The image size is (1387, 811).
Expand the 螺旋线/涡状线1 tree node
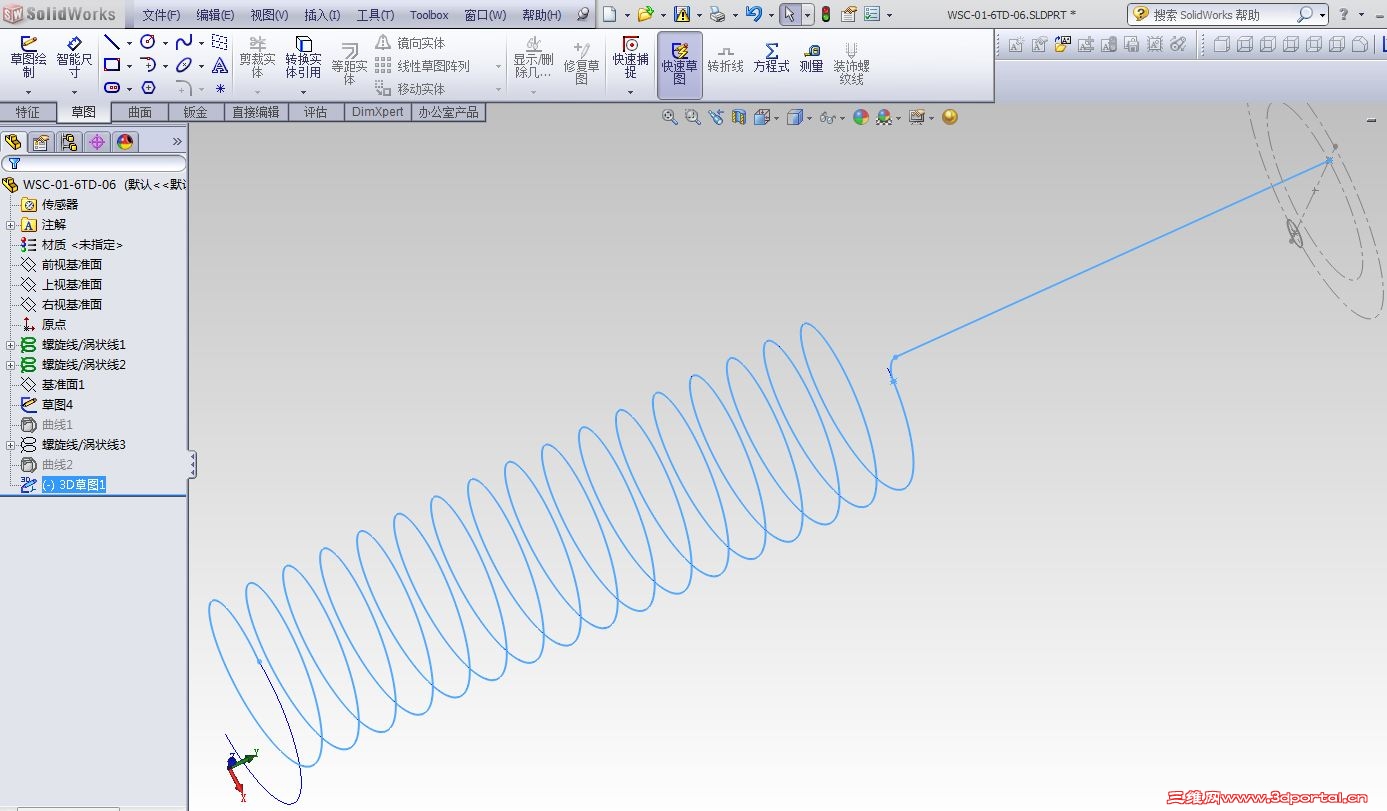pos(11,345)
